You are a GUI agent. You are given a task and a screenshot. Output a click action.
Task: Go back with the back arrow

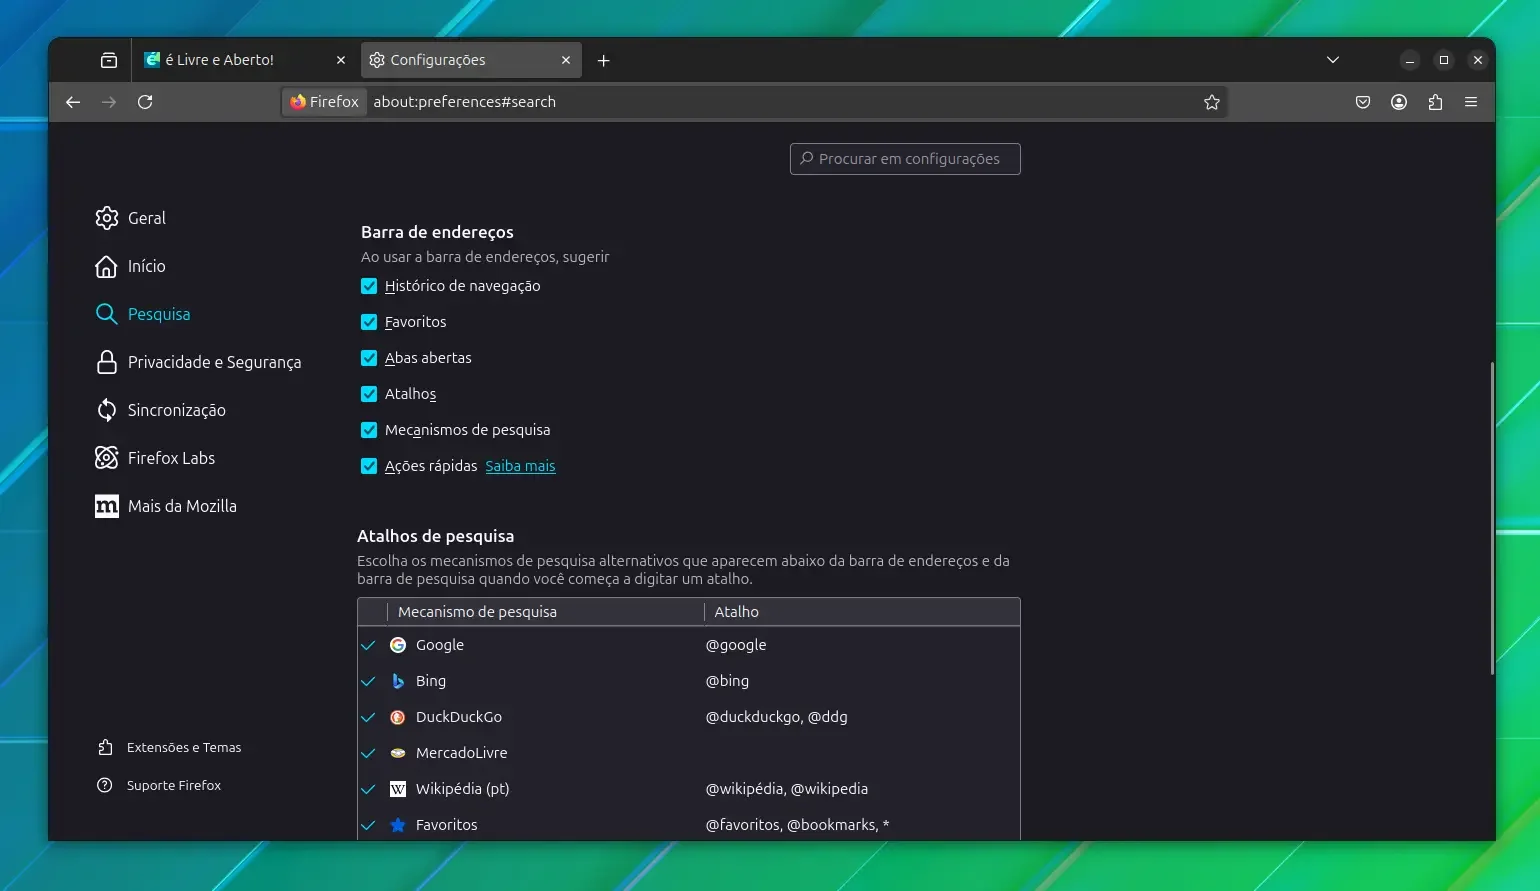point(73,102)
